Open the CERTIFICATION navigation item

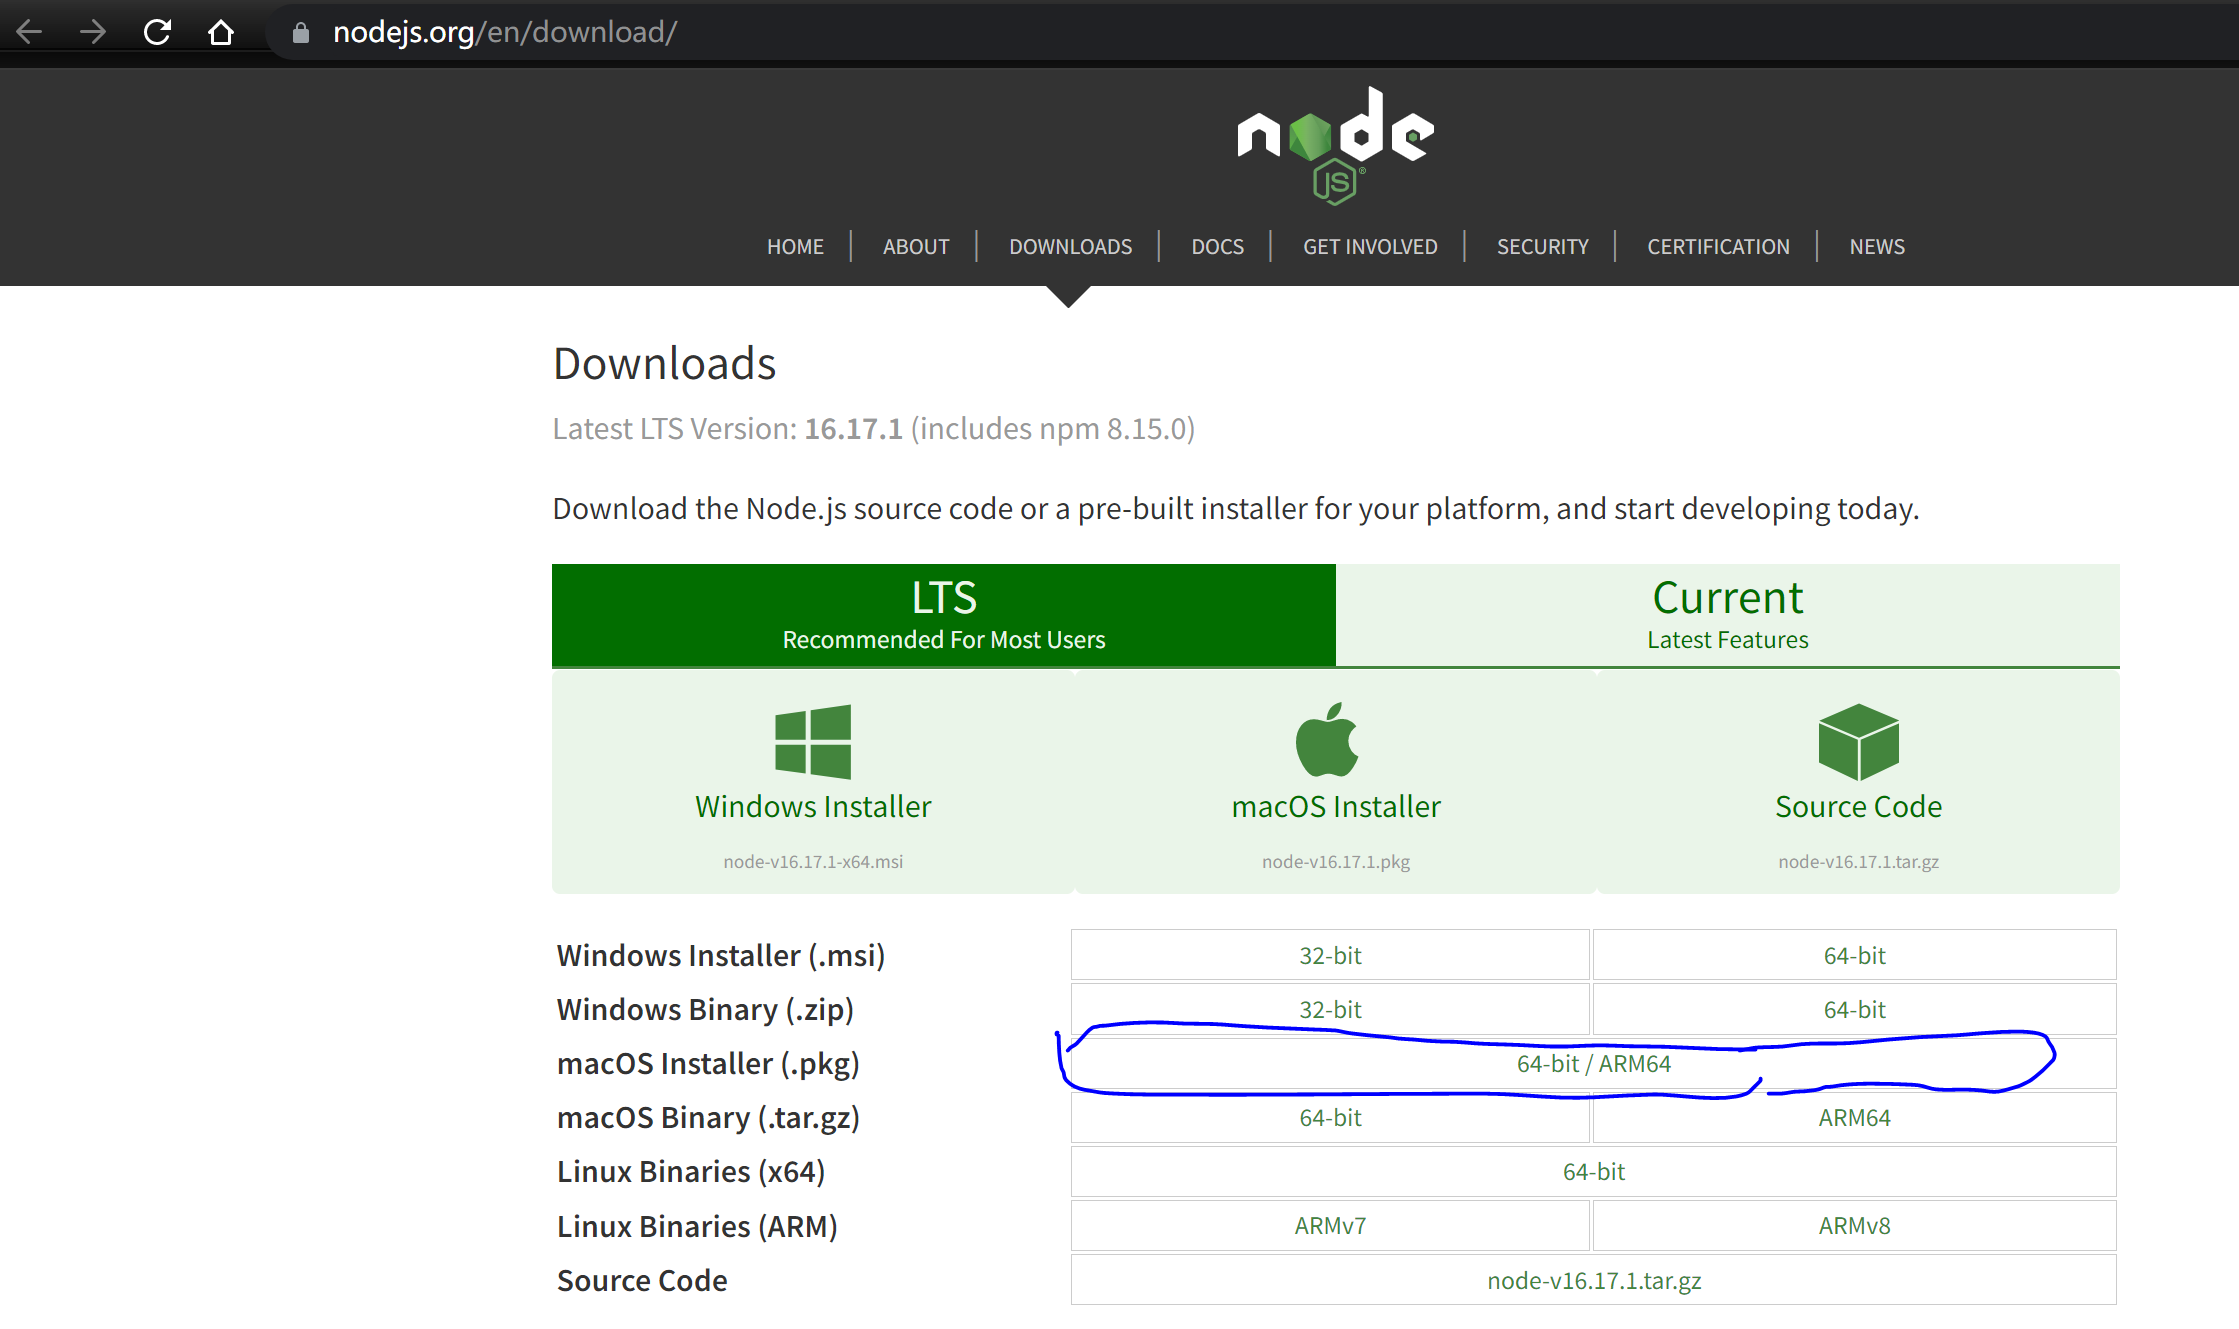click(1718, 246)
